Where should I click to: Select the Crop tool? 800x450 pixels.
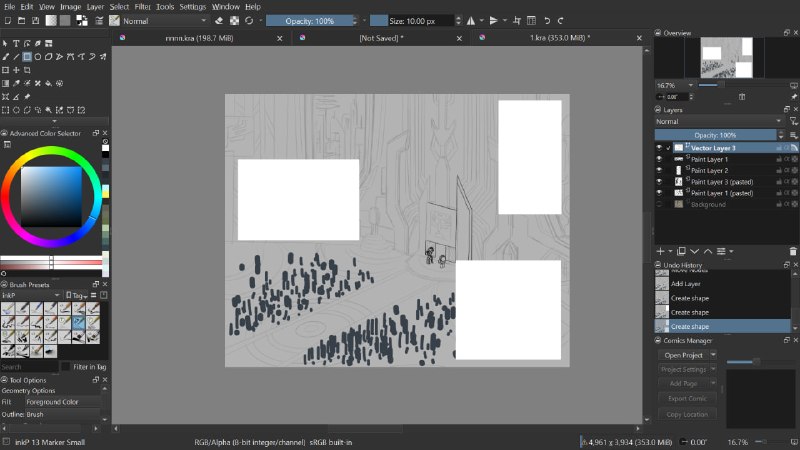click(x=27, y=70)
